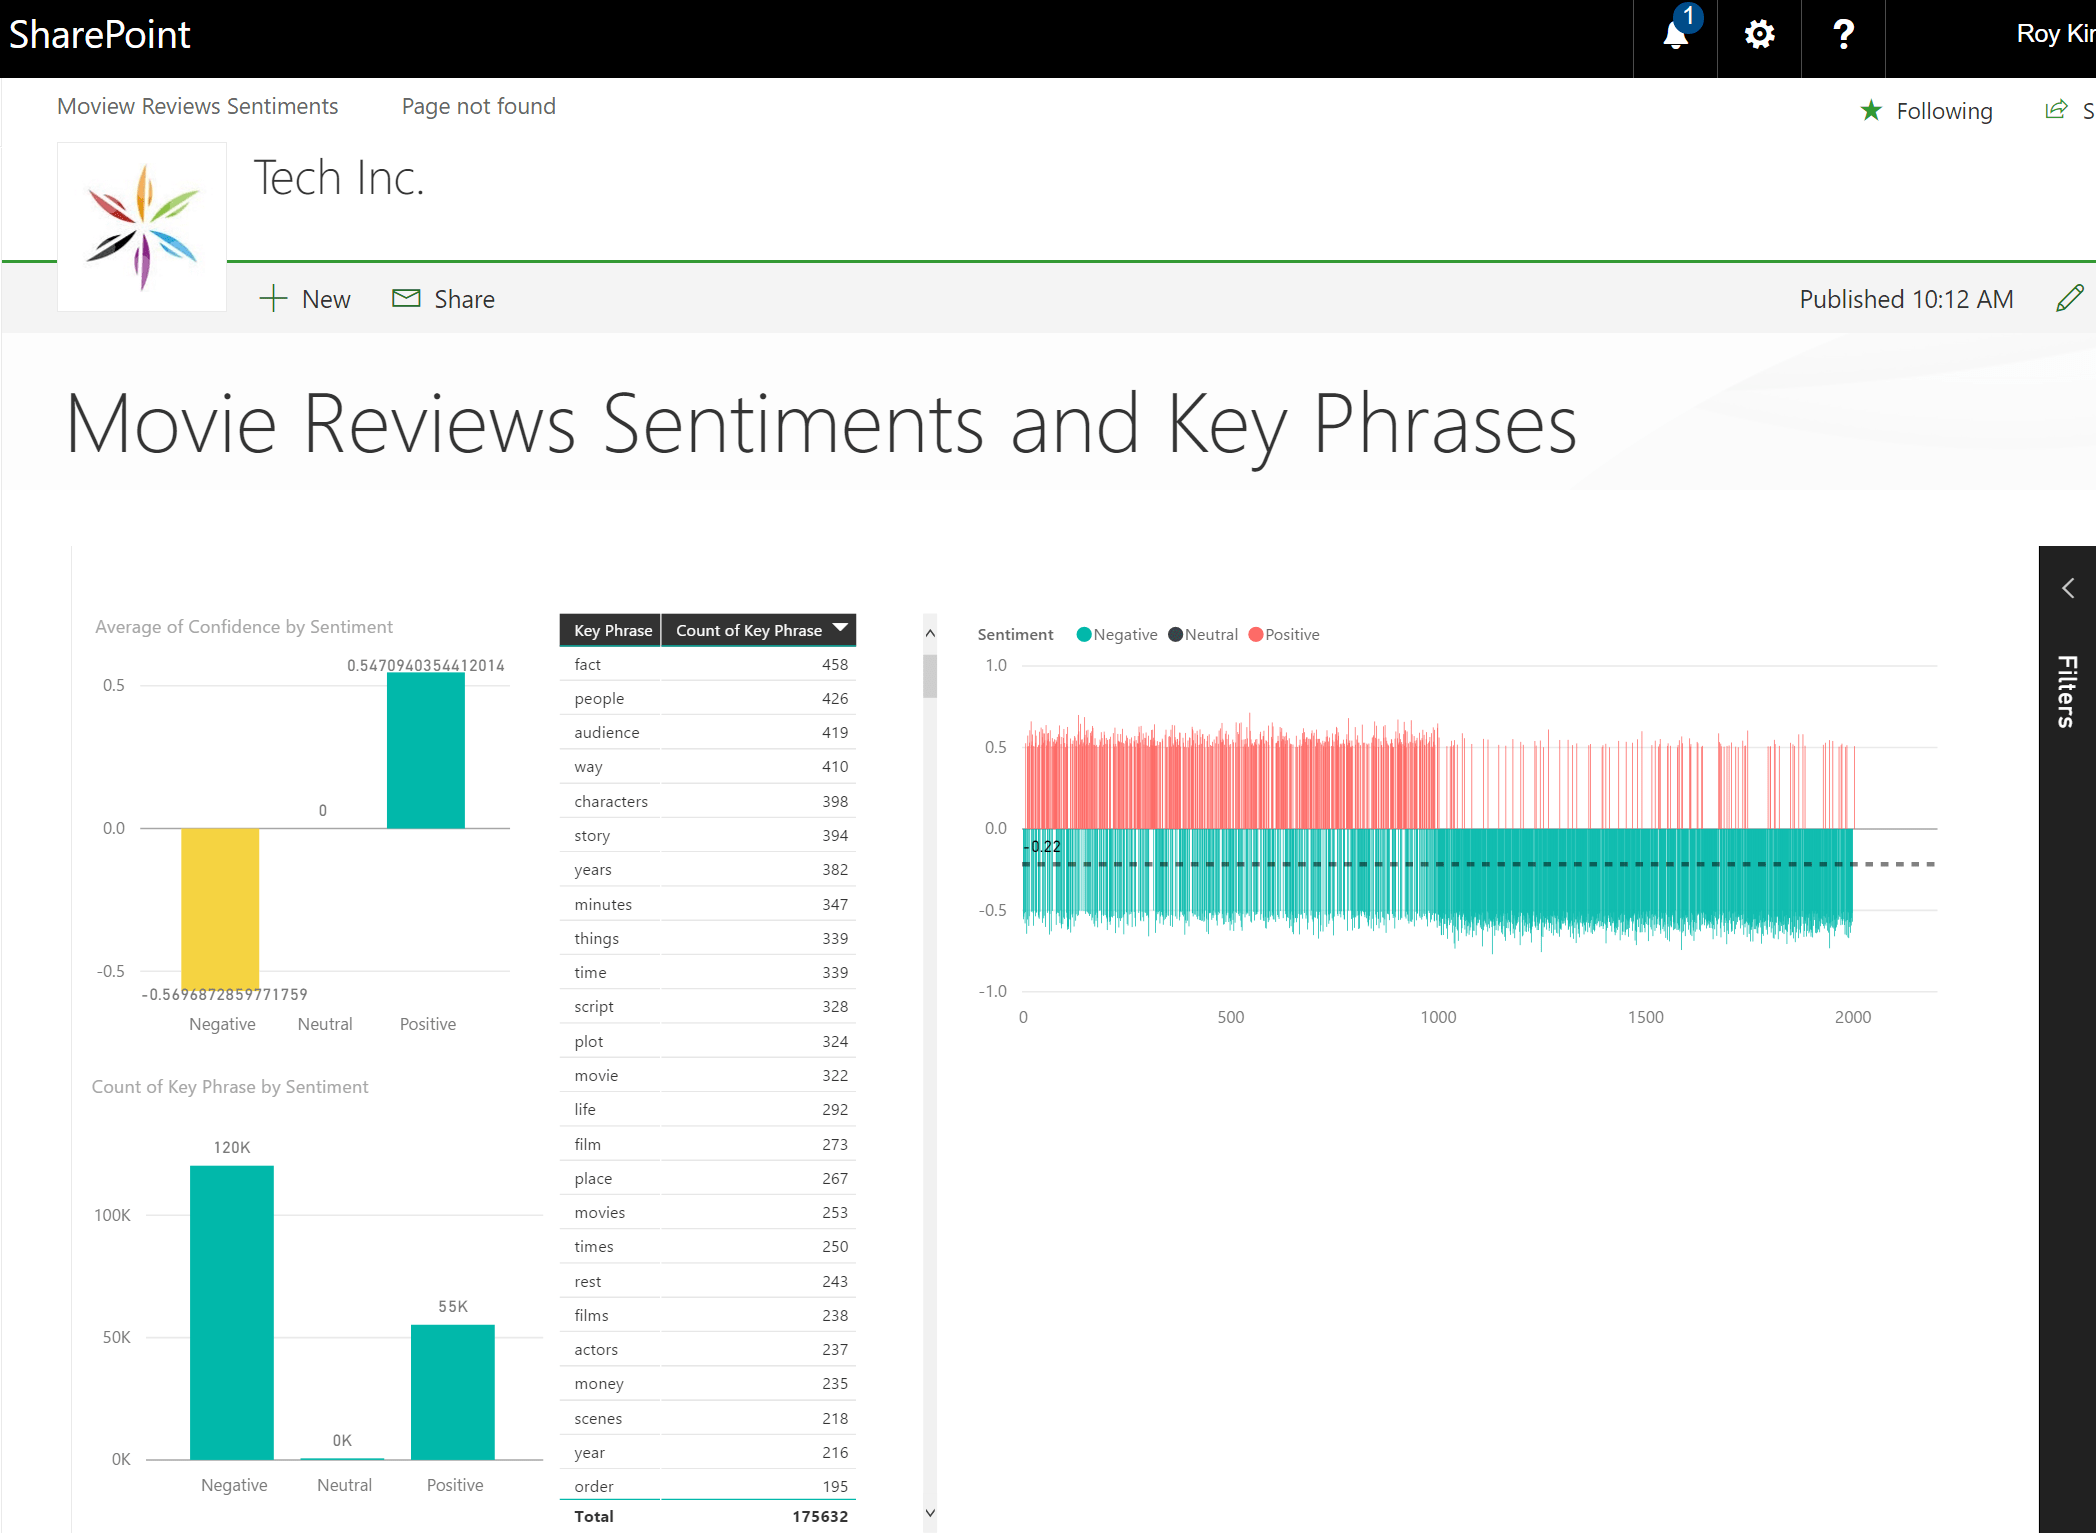The image size is (2096, 1533).
Task: Open the sort dropdown on Count of Key Phrase
Action: 839,630
